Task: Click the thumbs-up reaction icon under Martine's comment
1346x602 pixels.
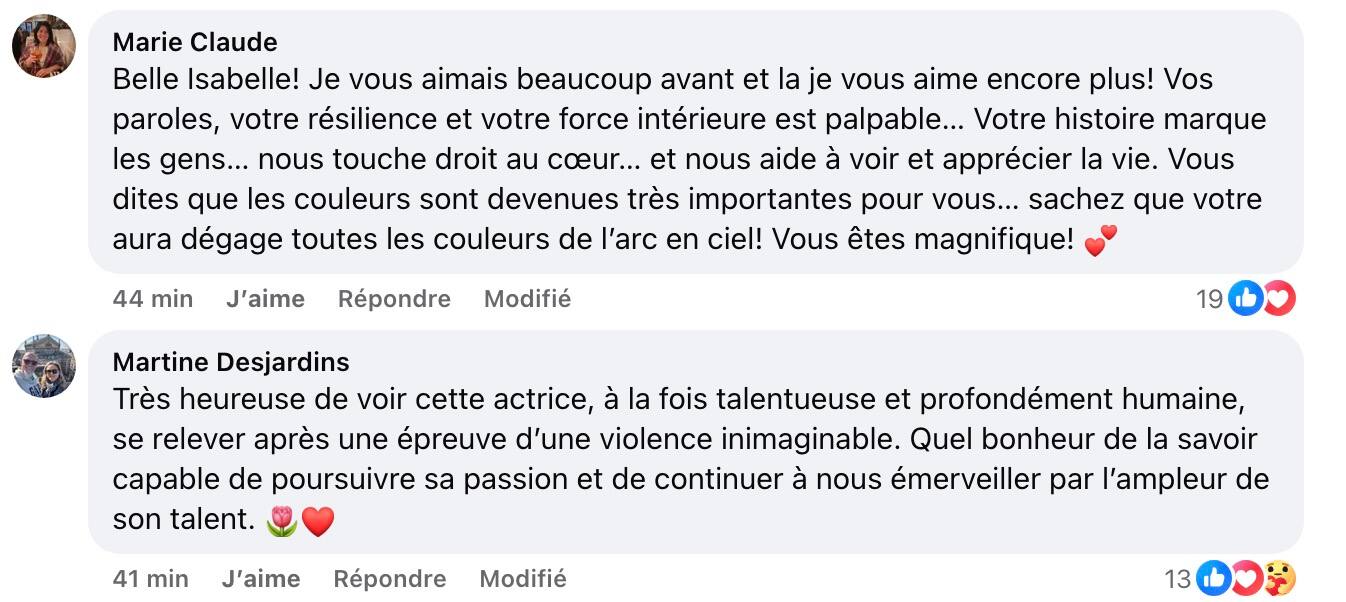Action: 1216,578
